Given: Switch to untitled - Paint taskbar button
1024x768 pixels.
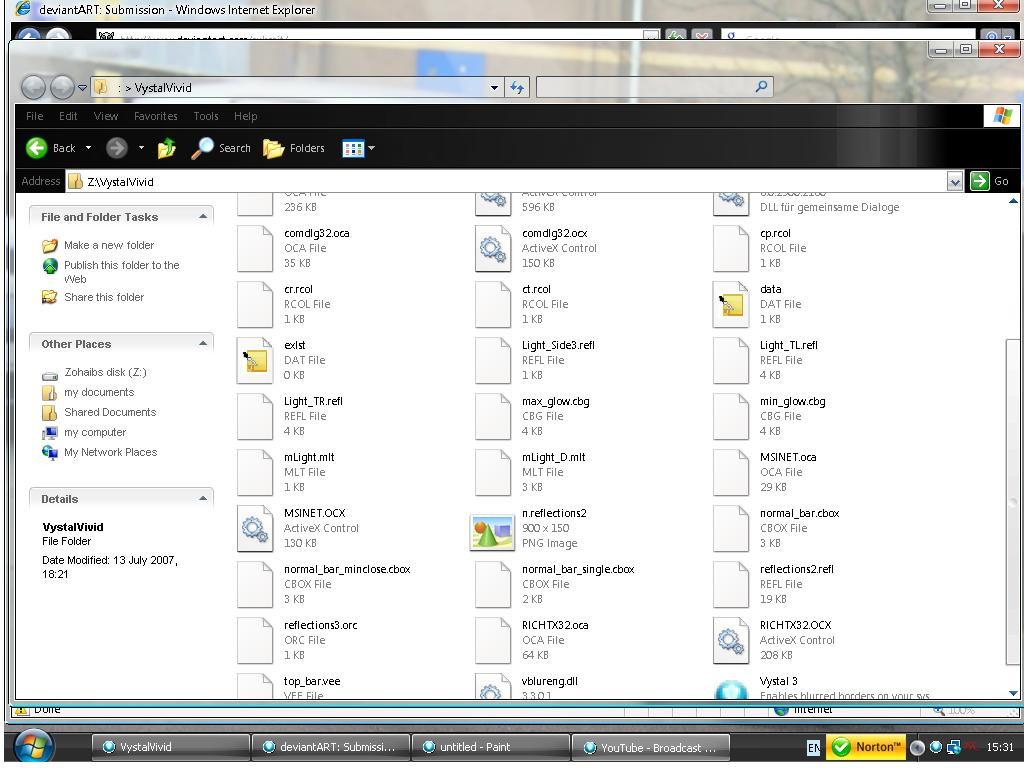Looking at the screenshot, I should 490,746.
